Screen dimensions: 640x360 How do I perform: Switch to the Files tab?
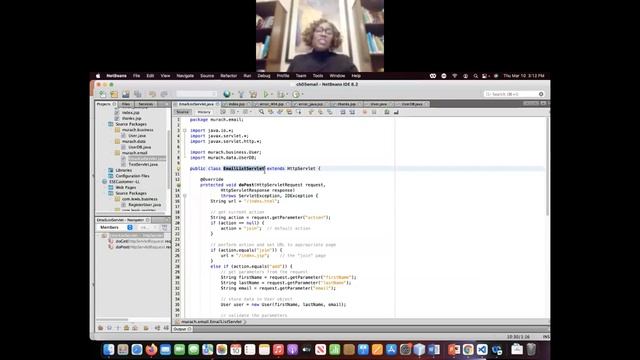pos(126,104)
